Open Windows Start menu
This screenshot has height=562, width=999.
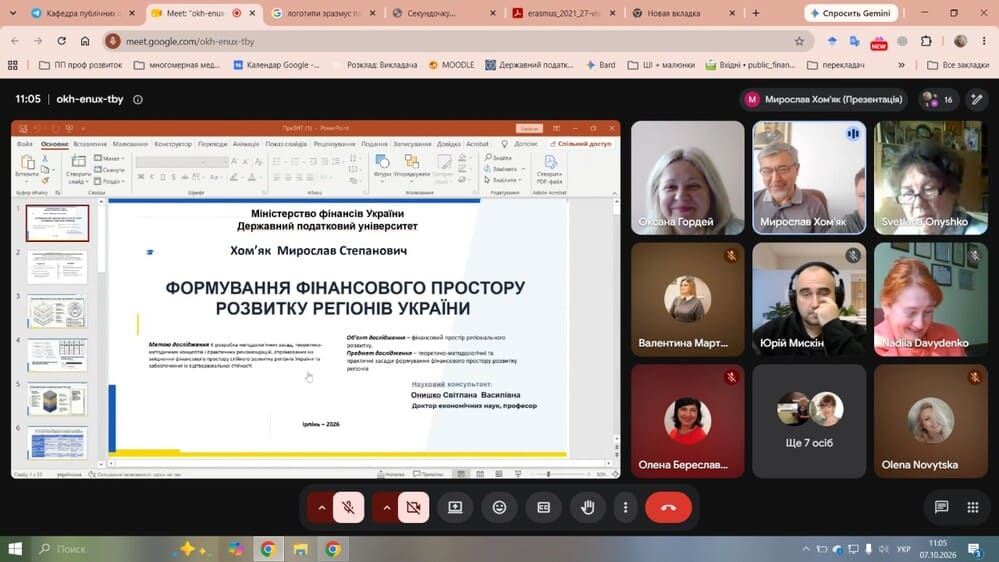(x=15, y=549)
